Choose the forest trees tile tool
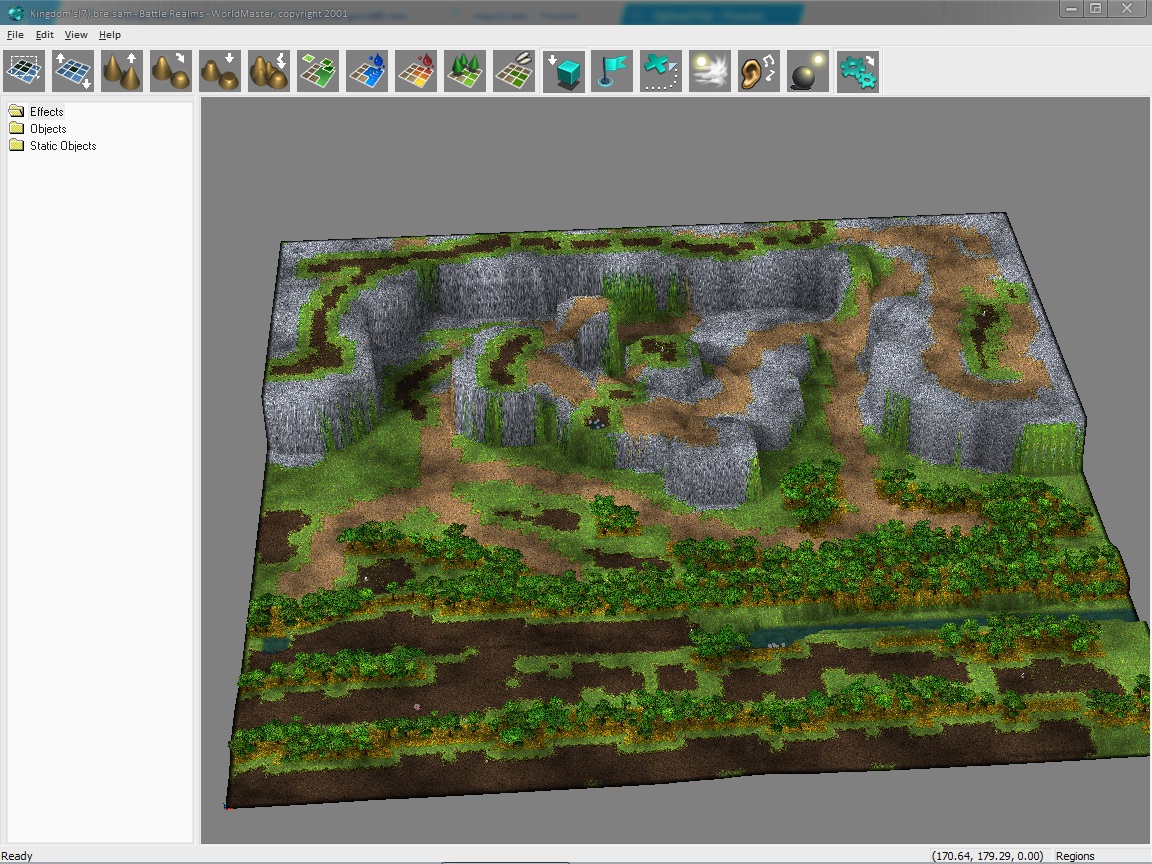Viewport: 1152px width, 864px height. tap(465, 71)
